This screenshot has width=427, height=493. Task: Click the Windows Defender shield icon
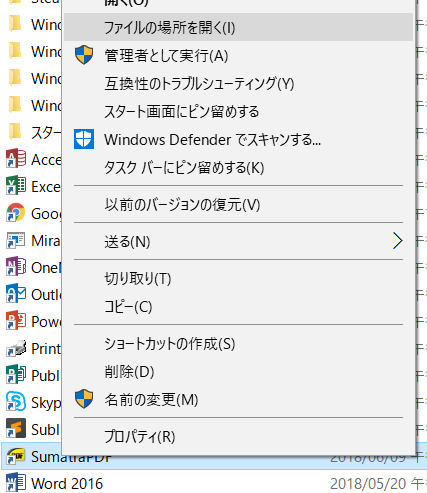pyautogui.click(x=84, y=139)
